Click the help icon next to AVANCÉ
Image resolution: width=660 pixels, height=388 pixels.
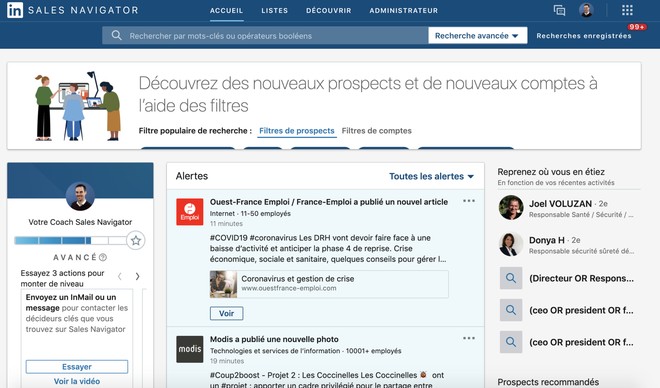coord(103,257)
